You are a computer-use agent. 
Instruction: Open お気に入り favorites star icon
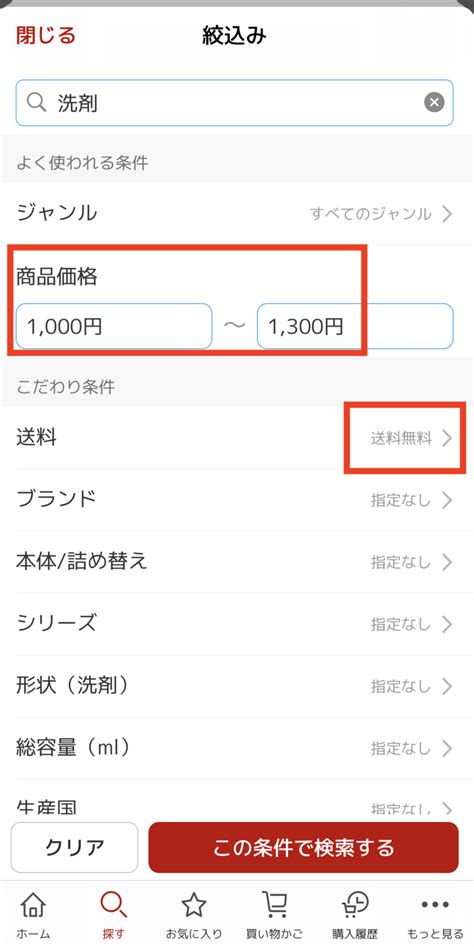click(x=194, y=905)
